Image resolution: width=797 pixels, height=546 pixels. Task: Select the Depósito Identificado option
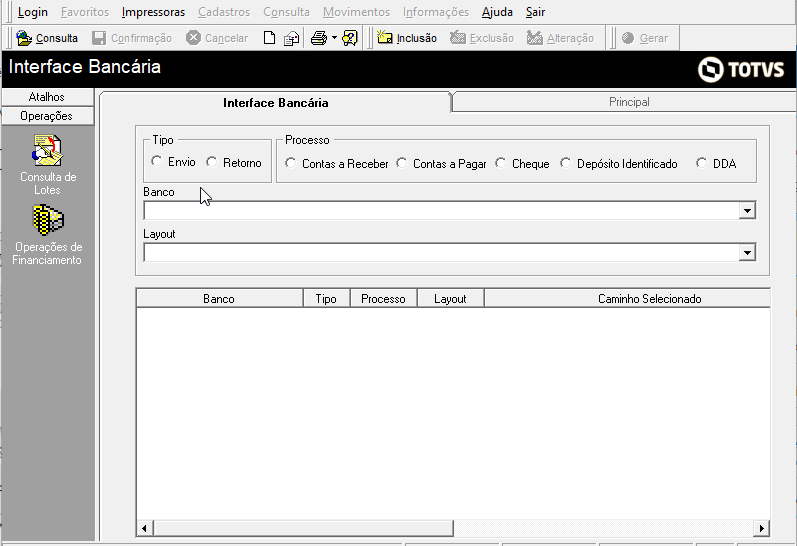tap(566, 163)
